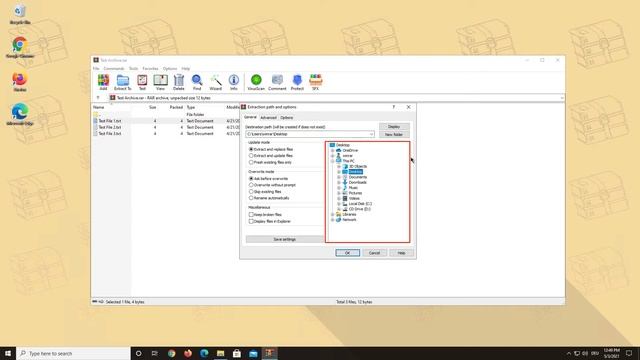Click the Microsoft Edge desktop icon
This screenshot has width=640, height=360.
point(20,115)
